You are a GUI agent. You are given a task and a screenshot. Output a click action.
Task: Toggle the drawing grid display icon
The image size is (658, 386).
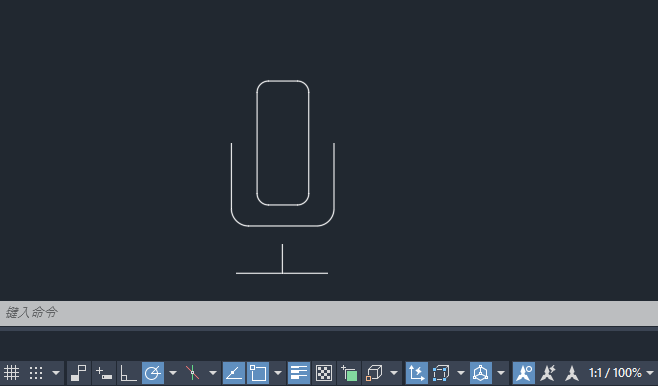(x=11, y=373)
